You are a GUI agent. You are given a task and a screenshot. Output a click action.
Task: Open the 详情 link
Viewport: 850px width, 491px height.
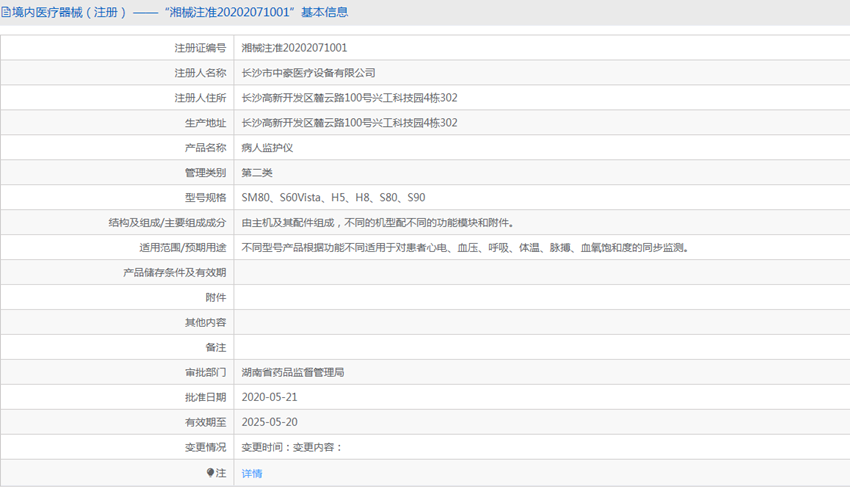pos(252,473)
